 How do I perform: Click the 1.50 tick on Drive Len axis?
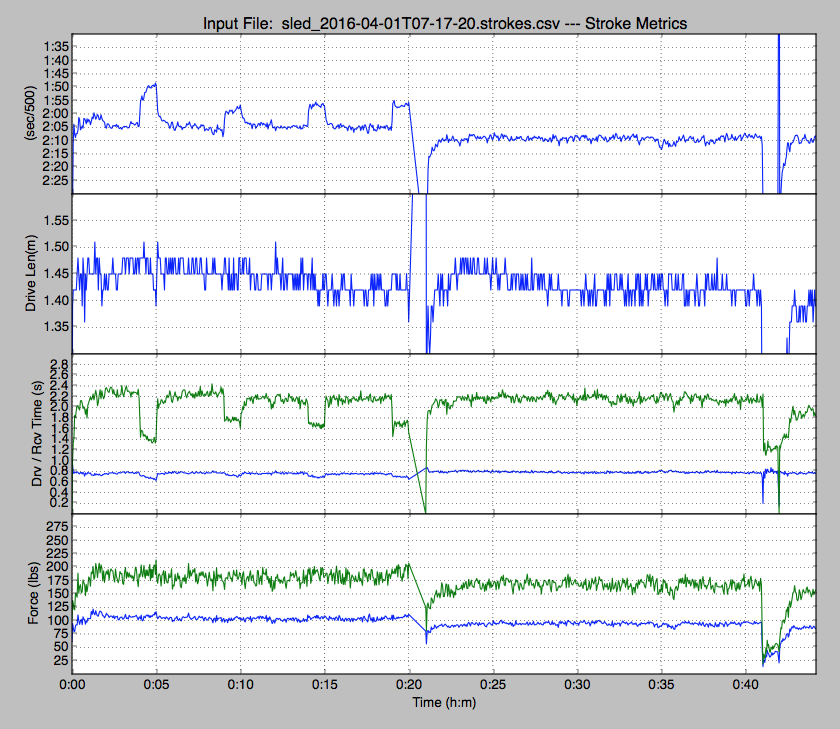coord(56,247)
